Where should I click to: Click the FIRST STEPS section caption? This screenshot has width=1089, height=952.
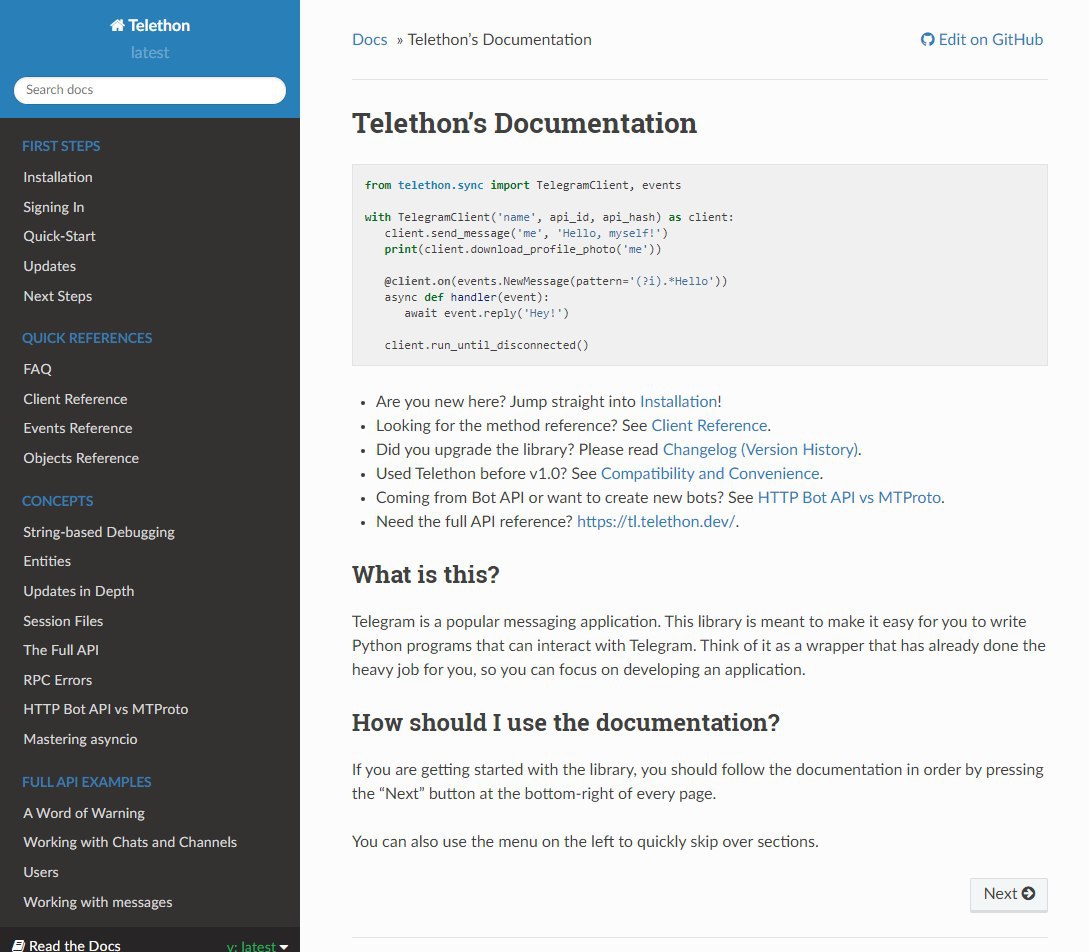tap(61, 146)
